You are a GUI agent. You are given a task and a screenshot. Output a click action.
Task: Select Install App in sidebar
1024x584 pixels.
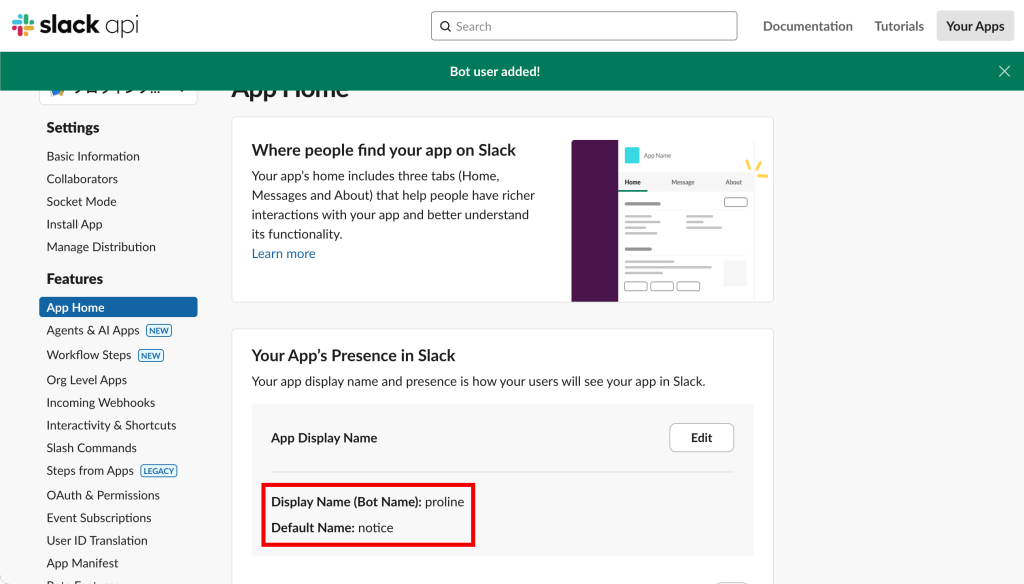(x=74, y=224)
